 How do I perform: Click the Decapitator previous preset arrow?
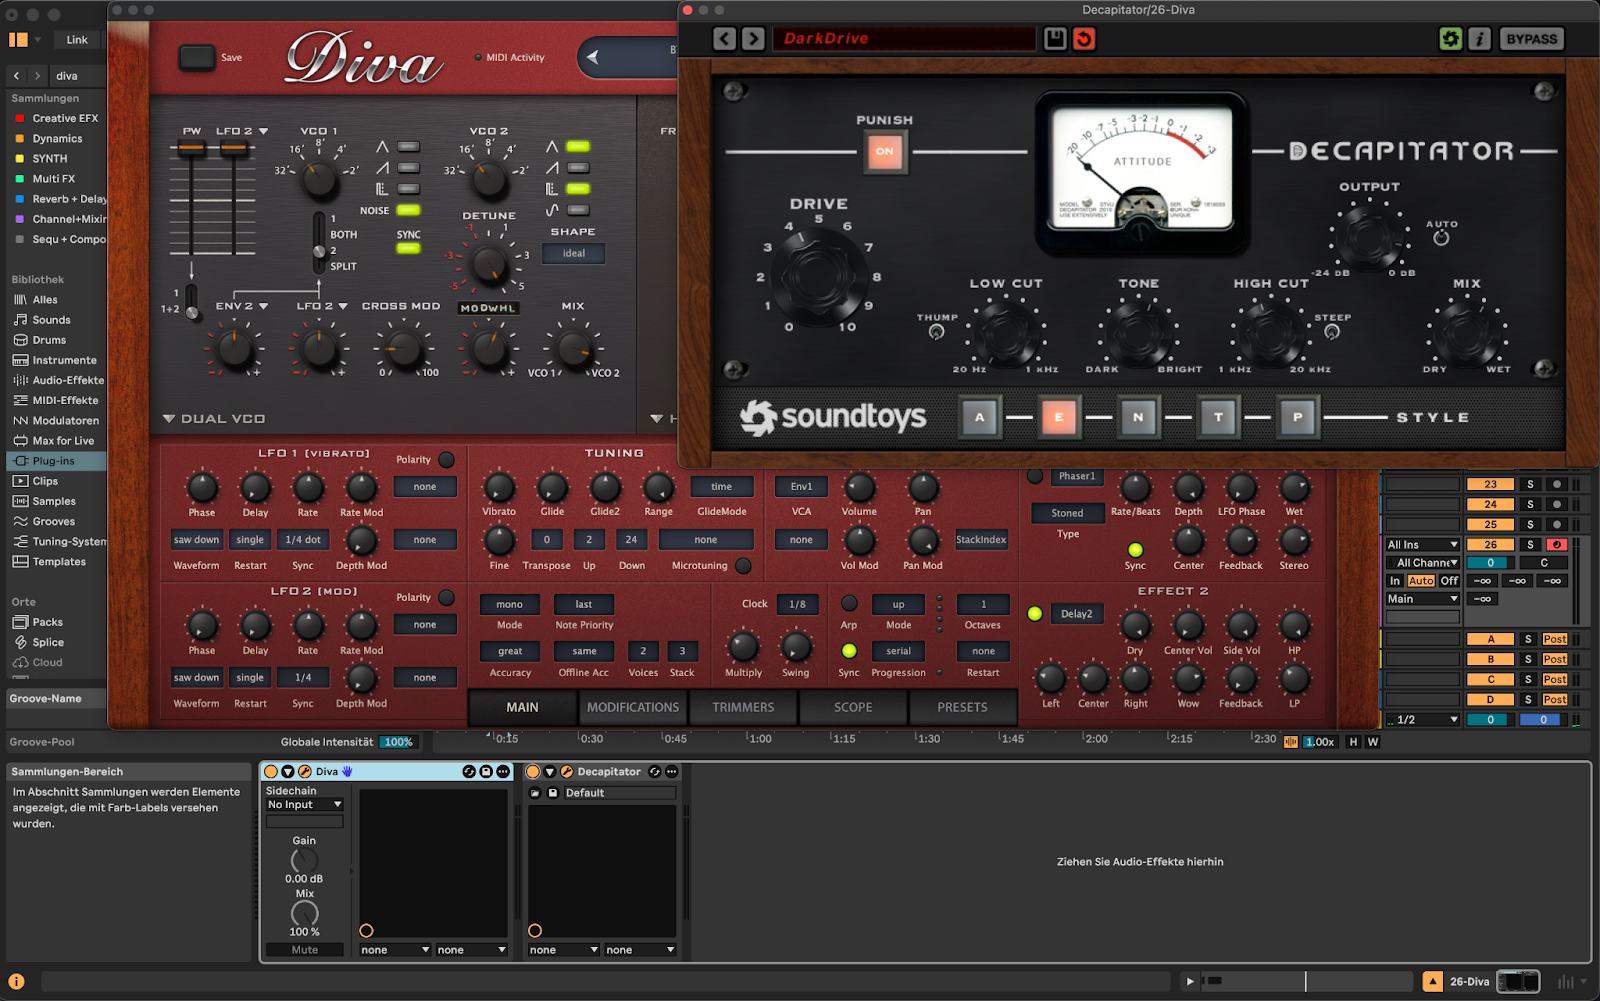725,39
